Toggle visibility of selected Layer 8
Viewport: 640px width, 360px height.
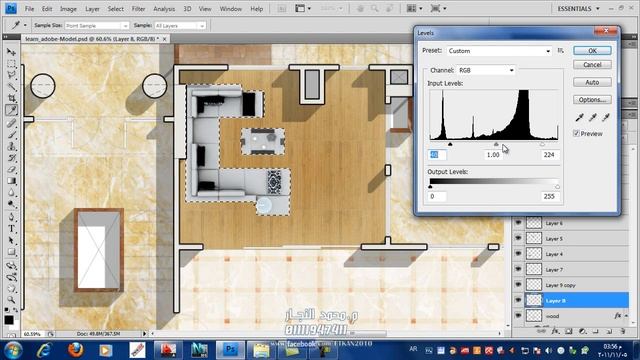[x=518, y=300]
